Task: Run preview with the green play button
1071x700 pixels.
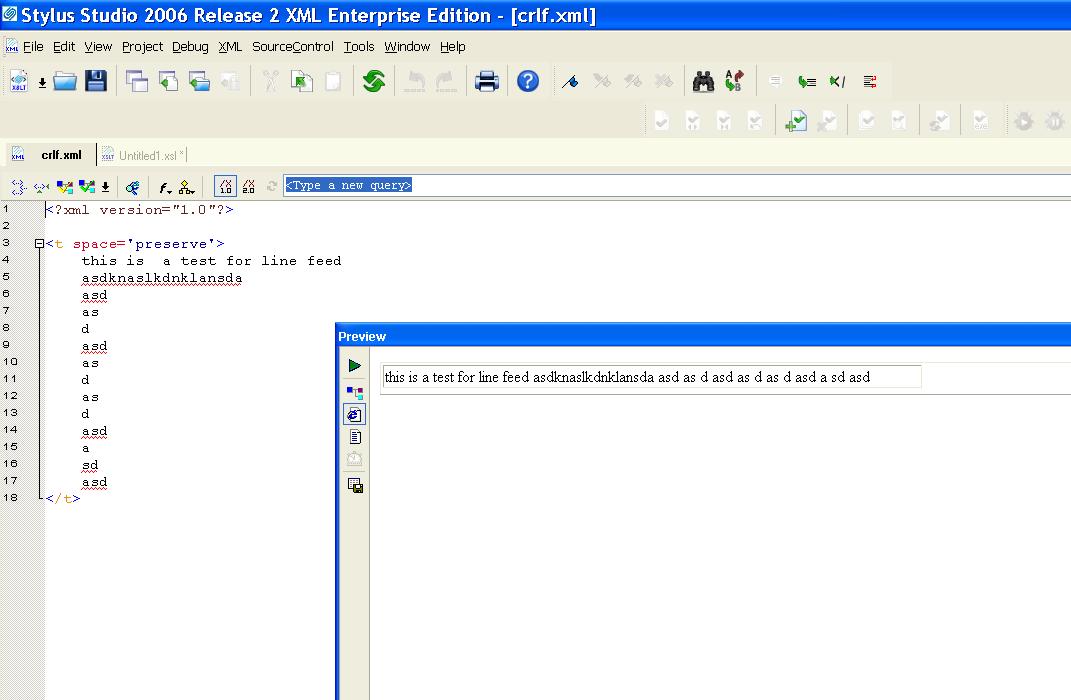Action: (355, 366)
